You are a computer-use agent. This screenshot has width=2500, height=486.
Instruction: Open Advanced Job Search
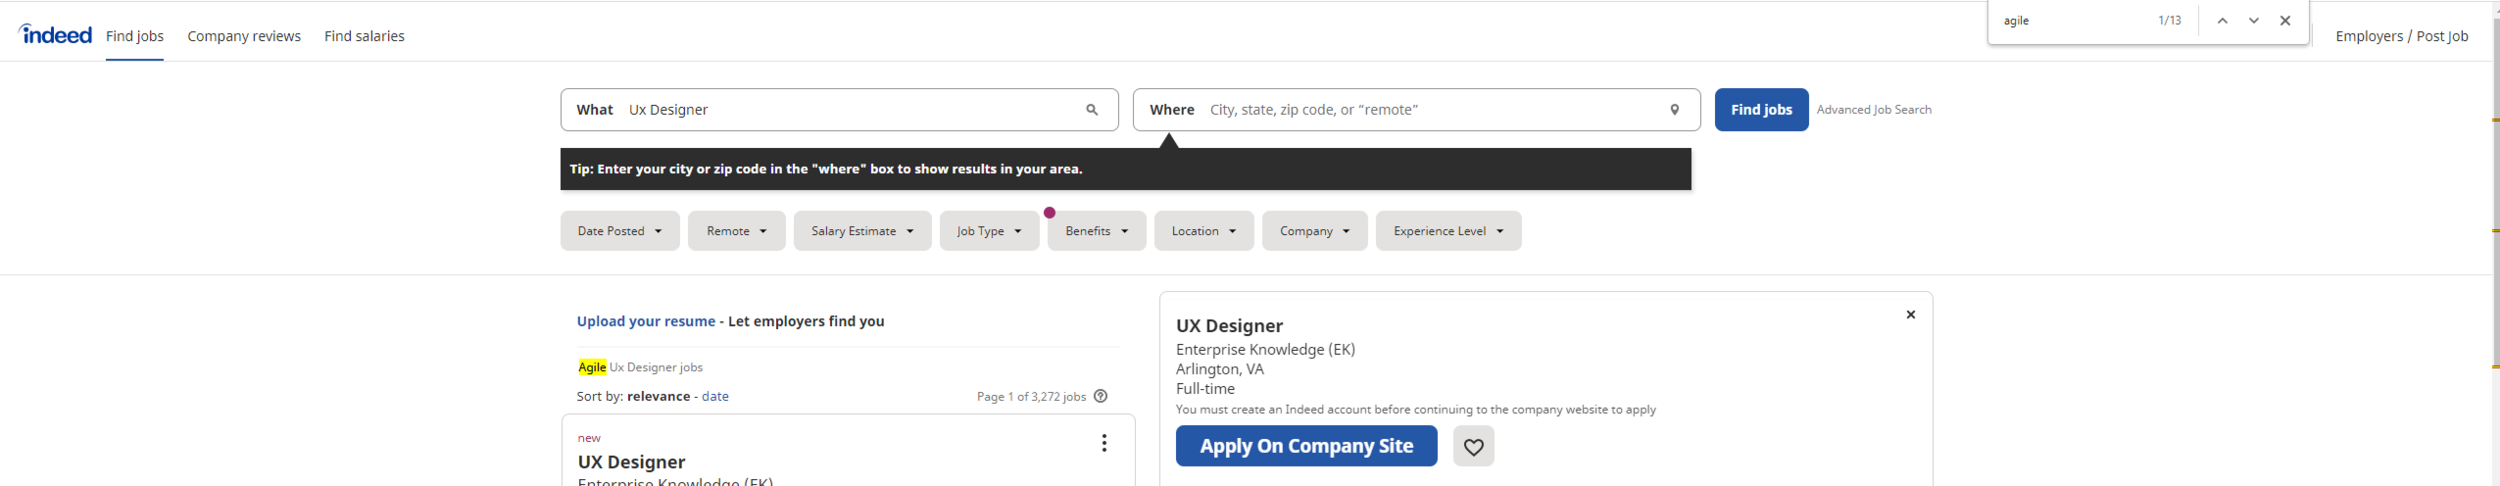[1874, 110]
